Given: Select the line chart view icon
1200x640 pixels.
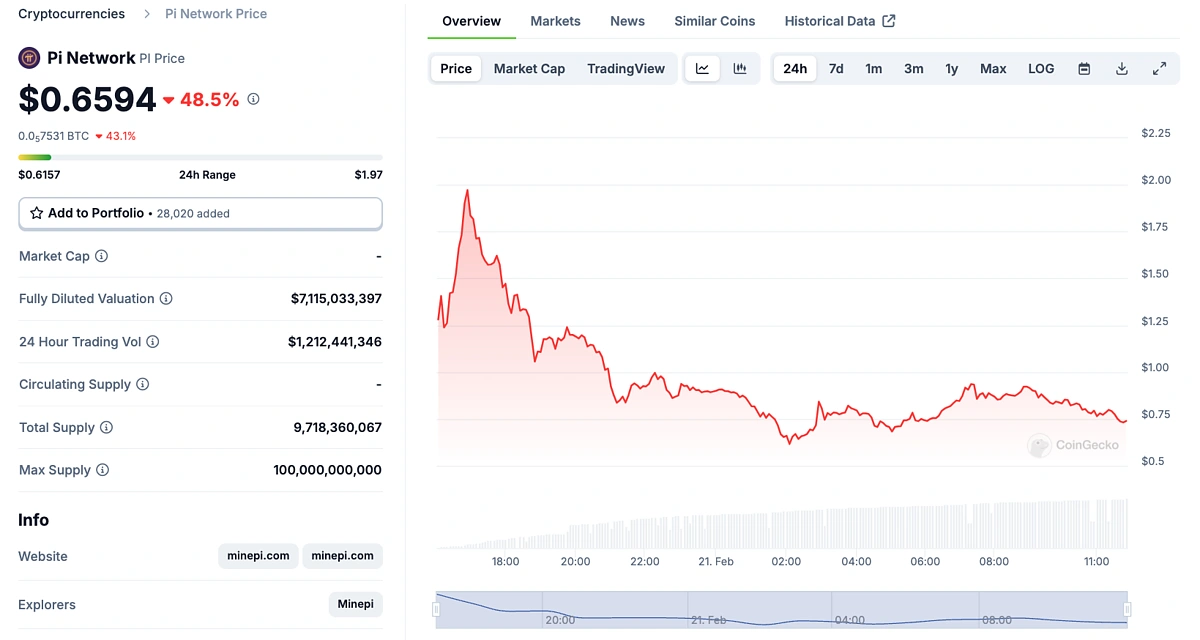Looking at the screenshot, I should click(x=702, y=68).
